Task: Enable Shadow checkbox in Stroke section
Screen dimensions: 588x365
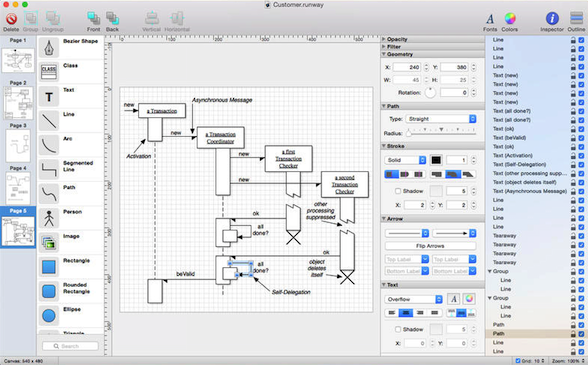Action: tap(398, 191)
